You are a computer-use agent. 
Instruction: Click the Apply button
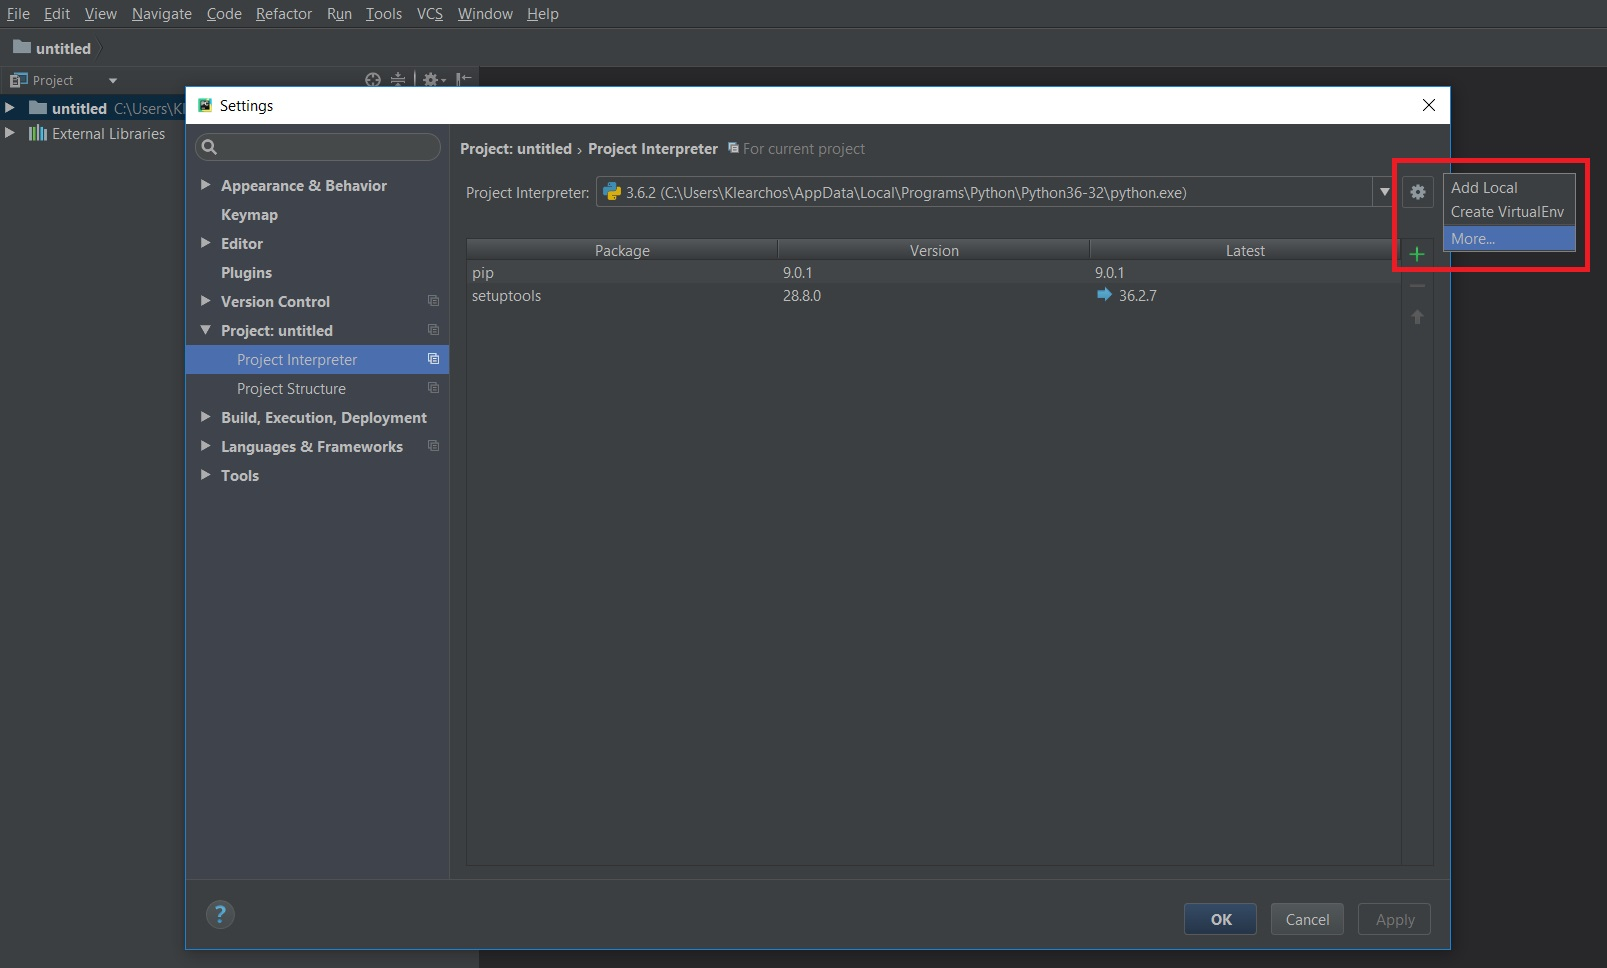[1394, 919]
